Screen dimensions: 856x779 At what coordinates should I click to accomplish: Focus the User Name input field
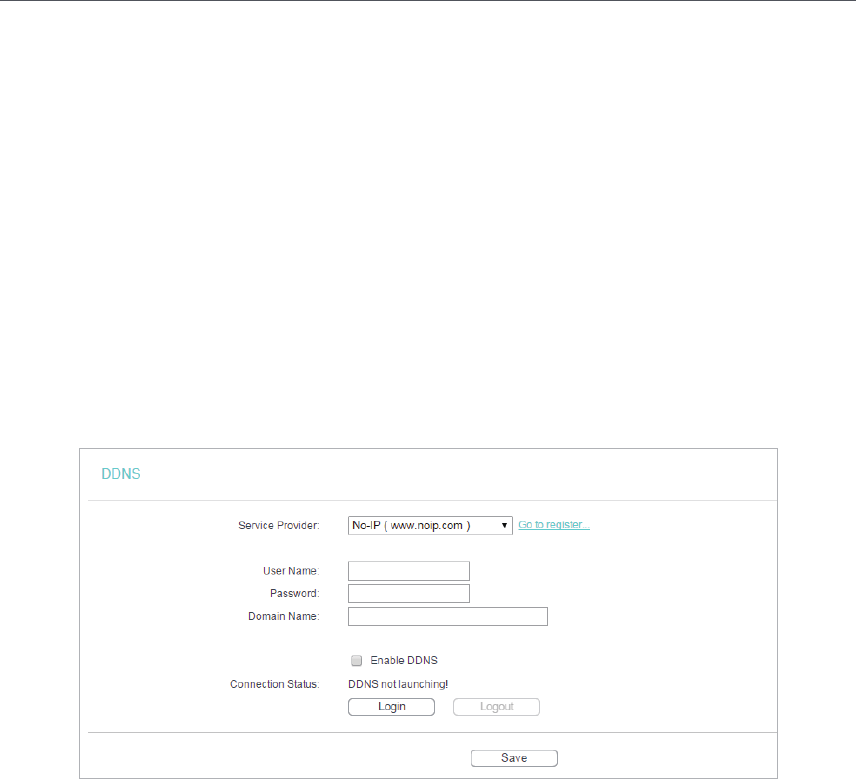409,571
